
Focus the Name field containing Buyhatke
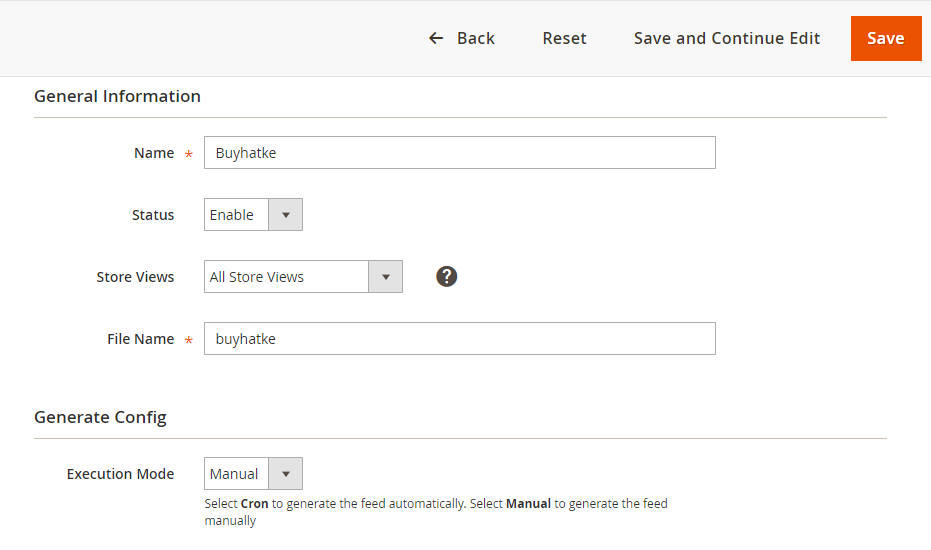[460, 153]
